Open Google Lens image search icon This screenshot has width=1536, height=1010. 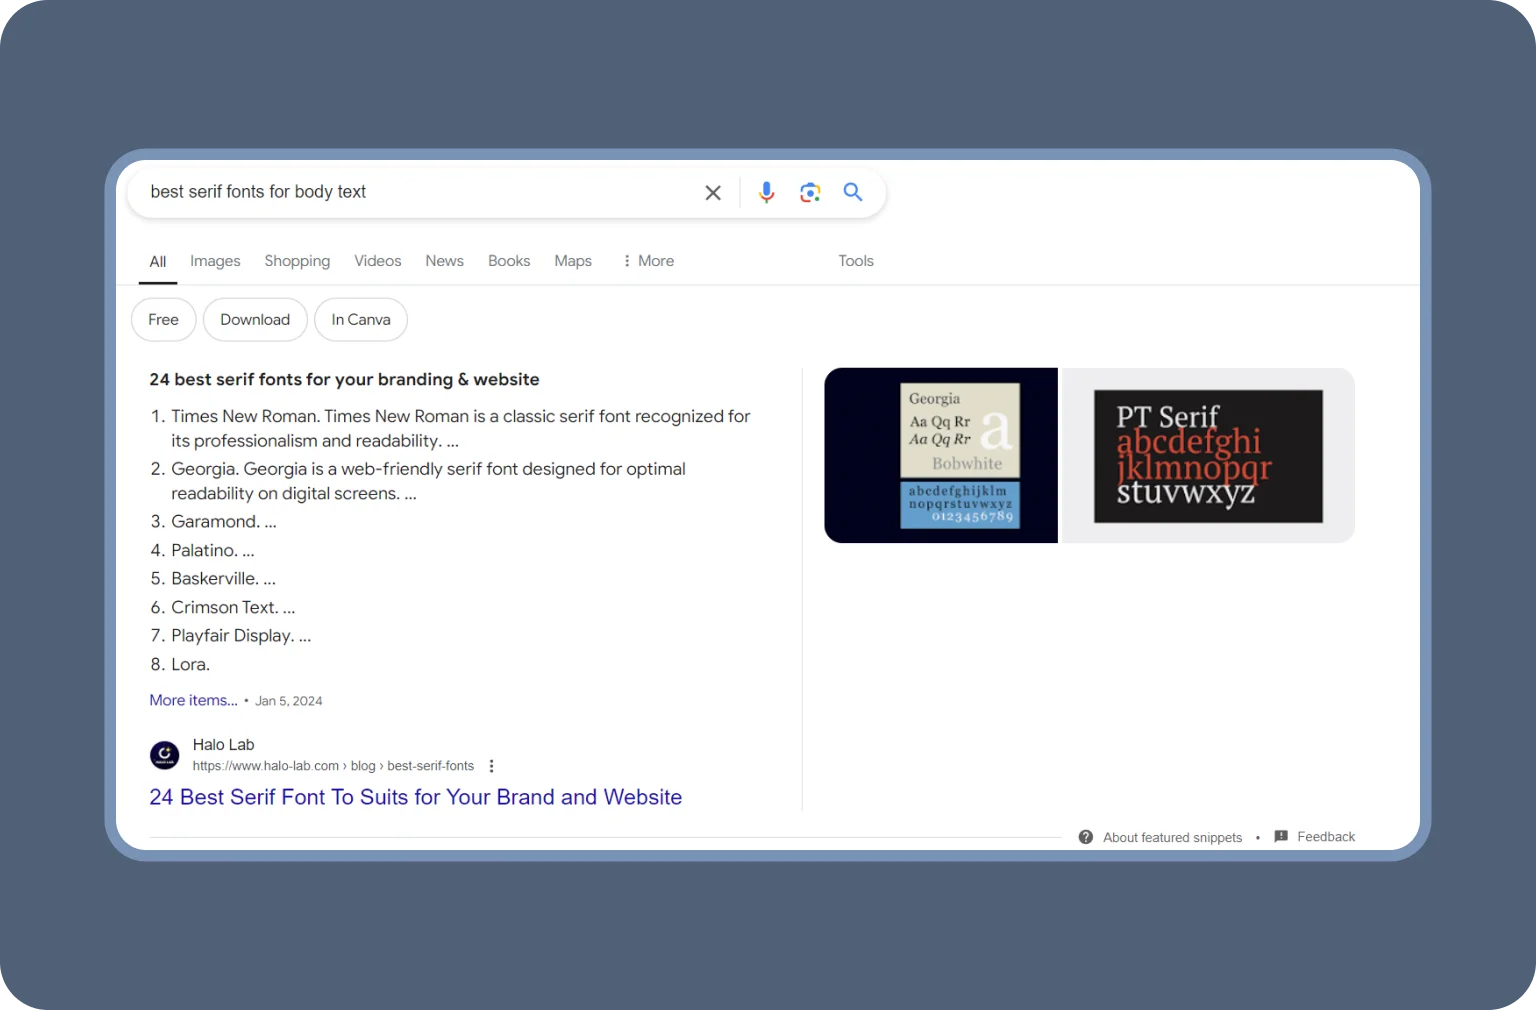810,192
